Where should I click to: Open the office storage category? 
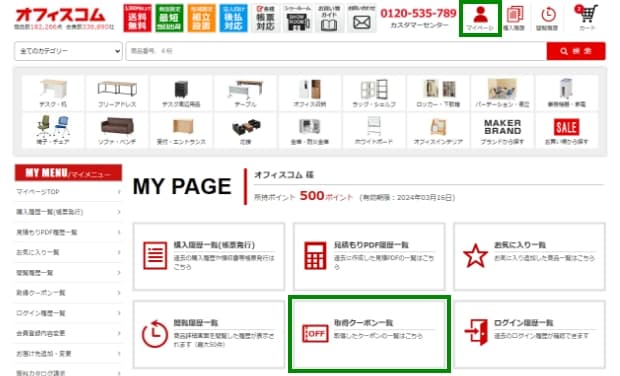click(x=310, y=93)
